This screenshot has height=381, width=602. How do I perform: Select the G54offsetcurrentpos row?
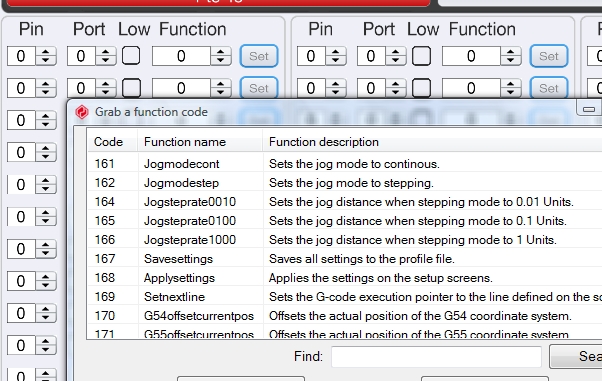click(345, 316)
